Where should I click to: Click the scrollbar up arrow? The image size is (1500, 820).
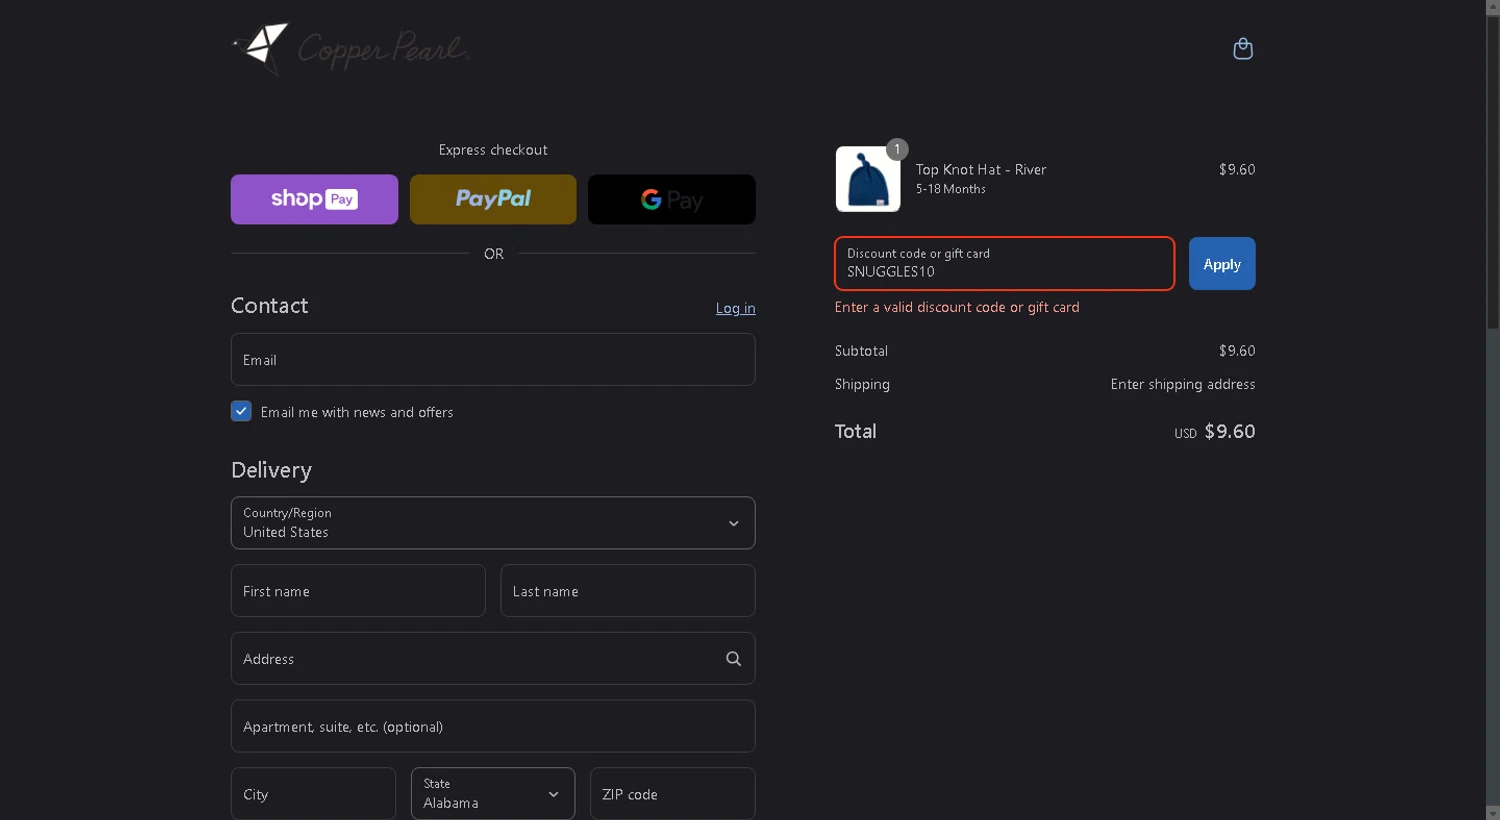(x=1492, y=7)
